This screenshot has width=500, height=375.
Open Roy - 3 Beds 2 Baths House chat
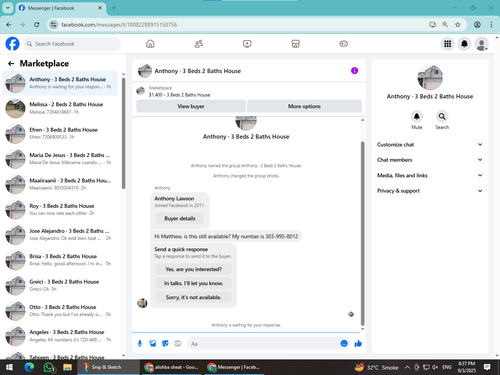coord(60,209)
